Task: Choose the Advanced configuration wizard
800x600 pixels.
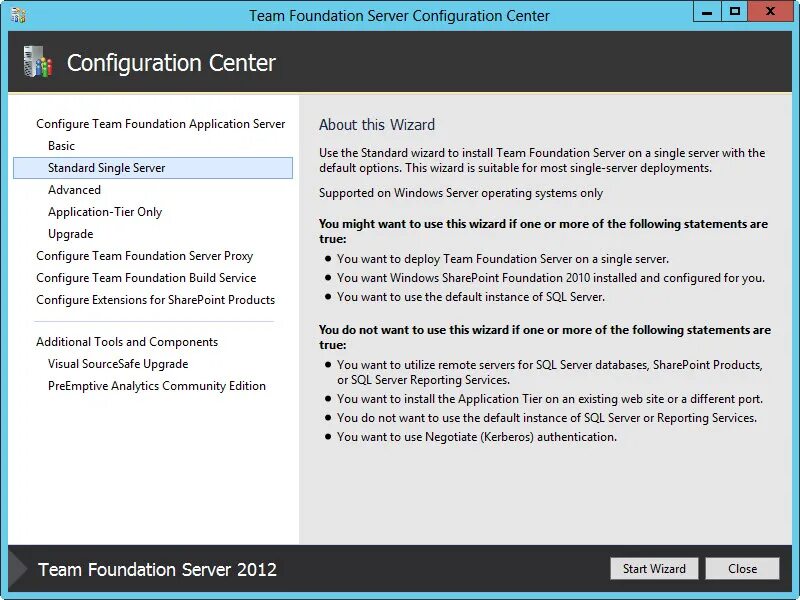Action: [x=74, y=190]
